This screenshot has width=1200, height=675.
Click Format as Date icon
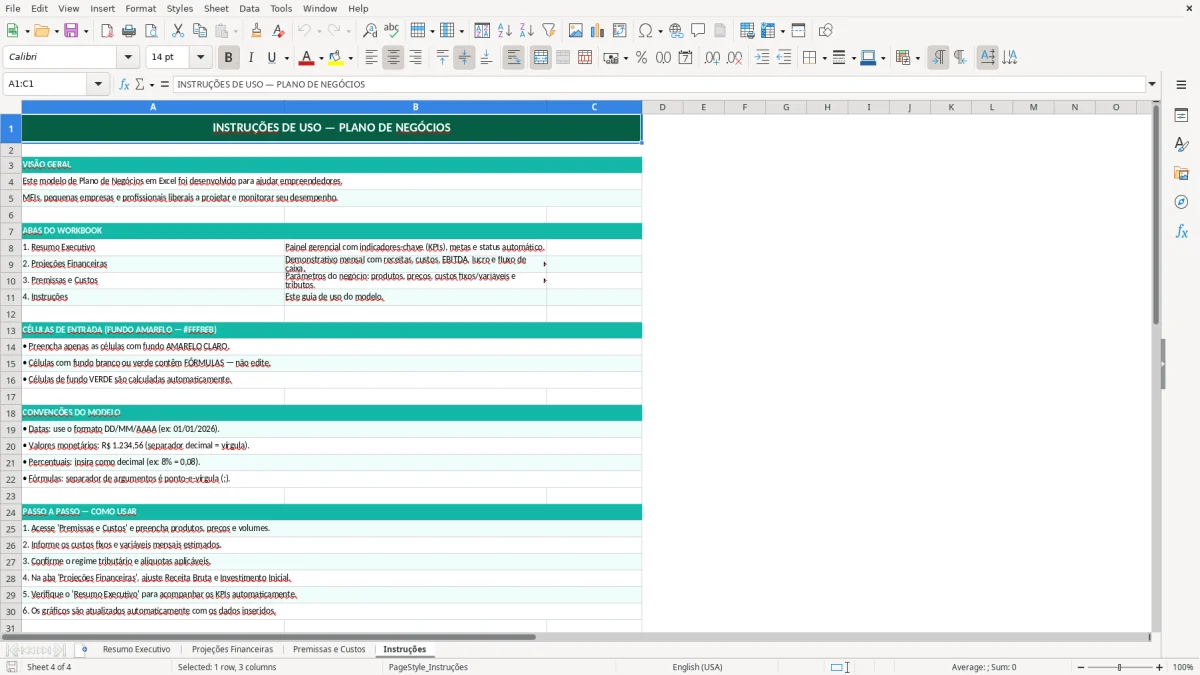pos(685,58)
